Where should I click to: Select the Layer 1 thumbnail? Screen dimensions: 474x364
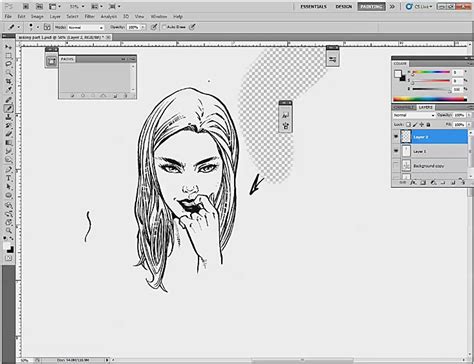click(x=406, y=151)
